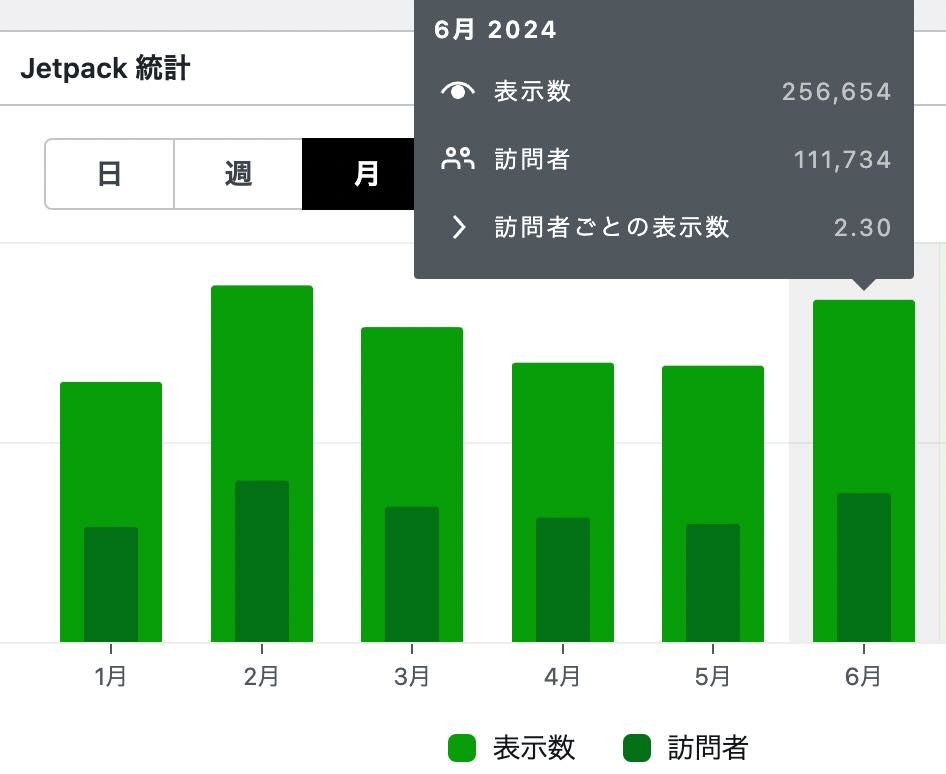The width and height of the screenshot is (946, 774).
Task: Click the 6月 dark visitors bar
Action: pos(864,568)
